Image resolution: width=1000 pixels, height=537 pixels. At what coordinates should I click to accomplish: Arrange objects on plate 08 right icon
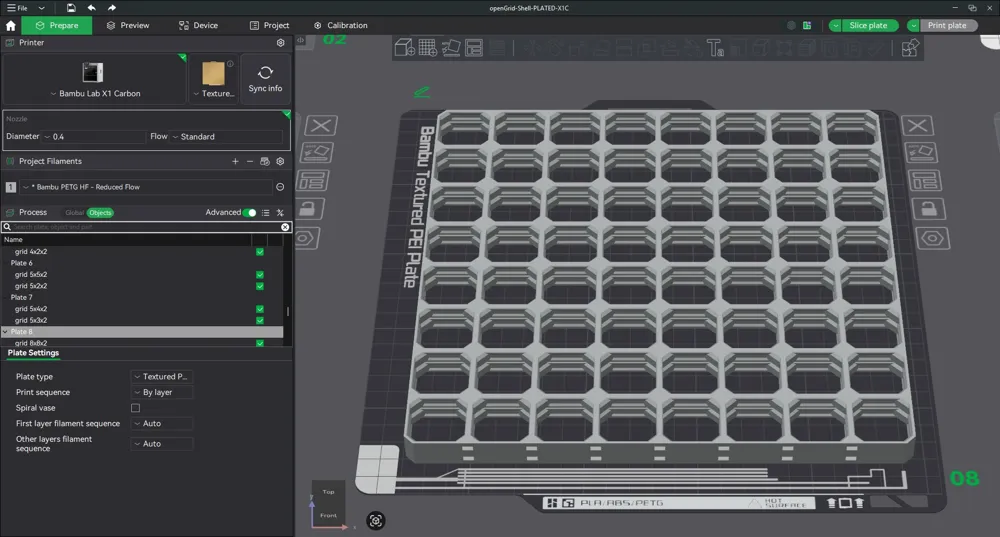(x=925, y=180)
